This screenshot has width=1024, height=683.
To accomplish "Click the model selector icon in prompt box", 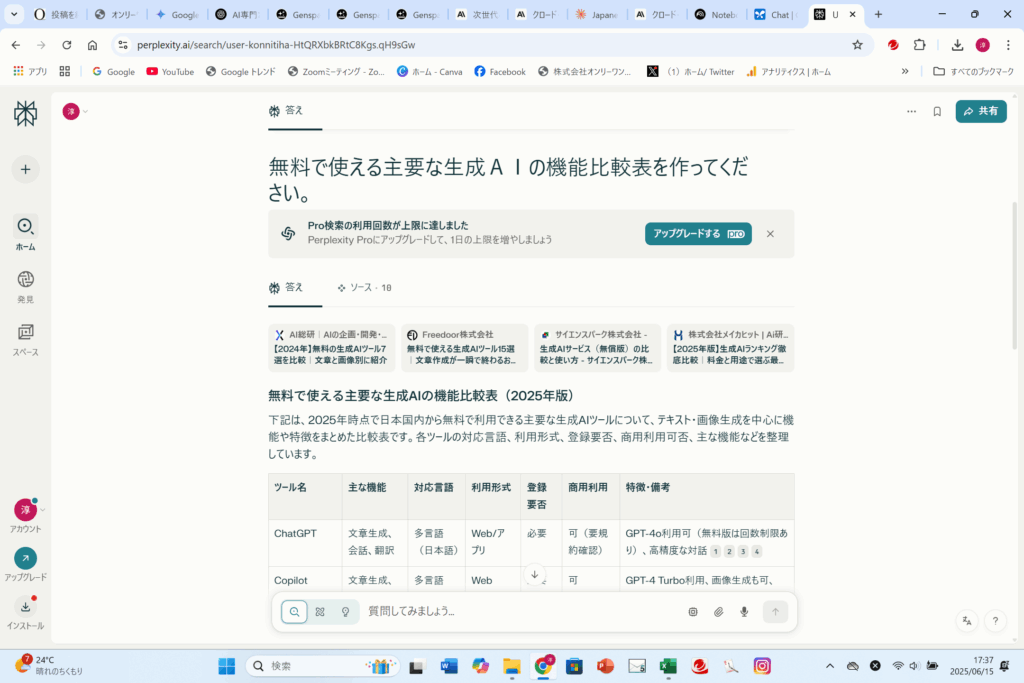I will [x=693, y=612].
